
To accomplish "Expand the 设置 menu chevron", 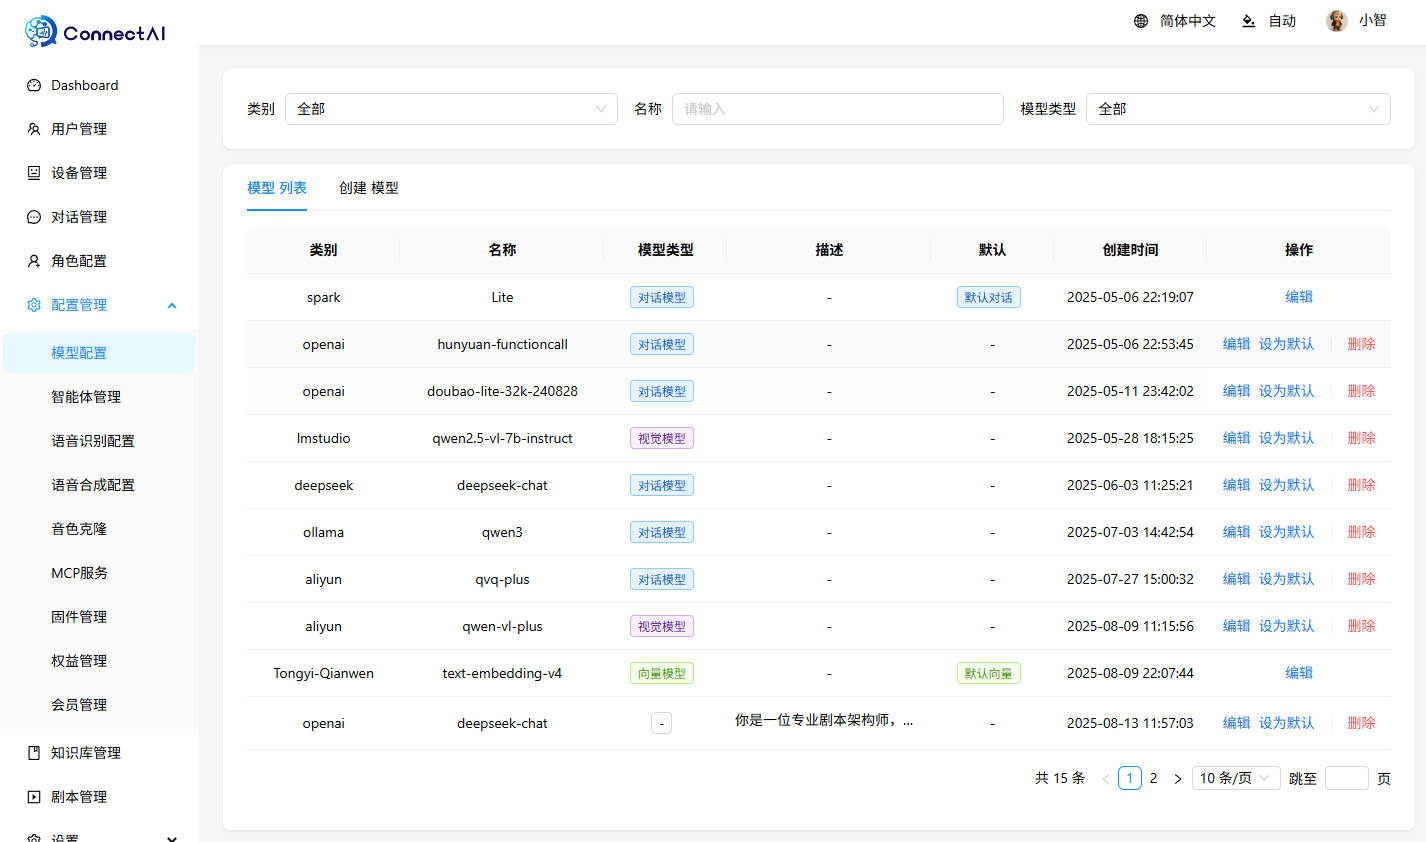I will 172,838.
